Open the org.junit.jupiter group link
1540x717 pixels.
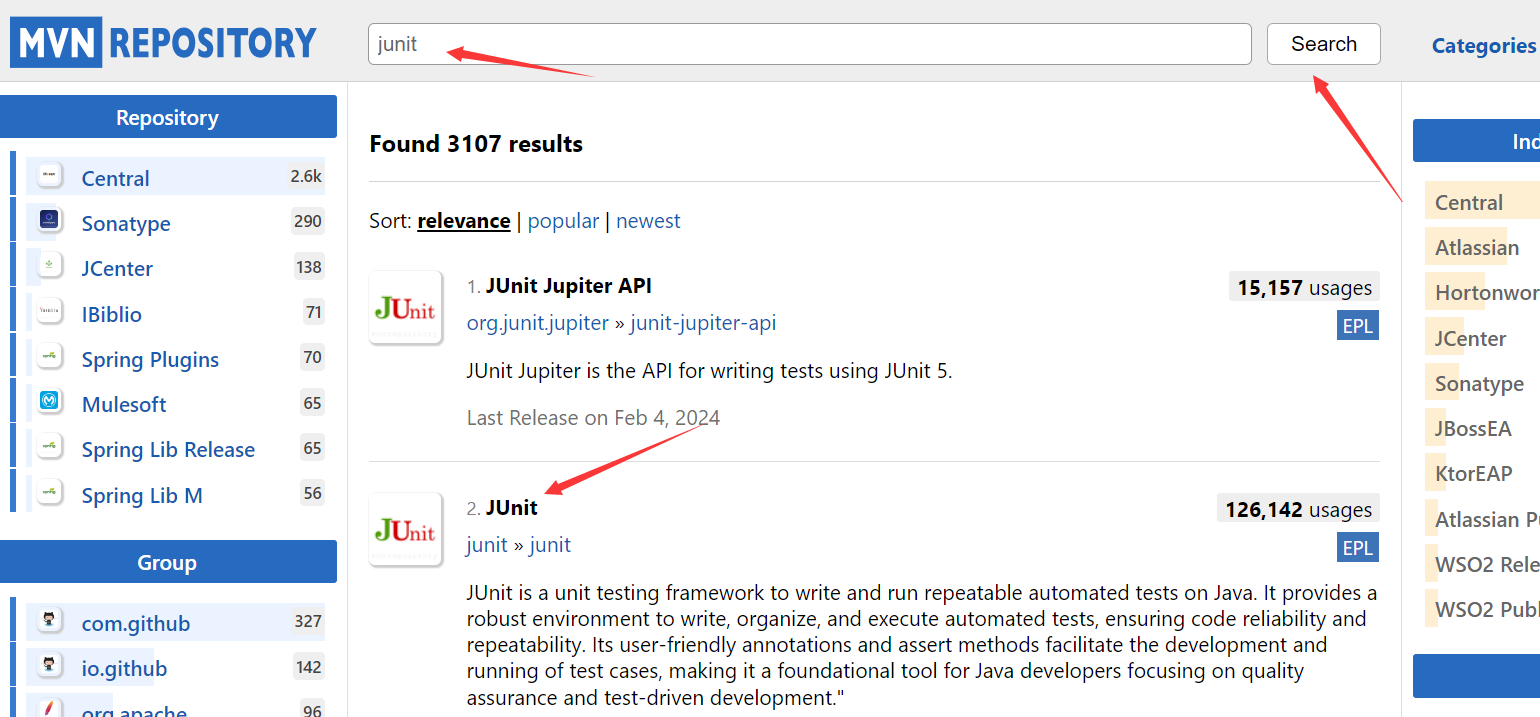(538, 323)
